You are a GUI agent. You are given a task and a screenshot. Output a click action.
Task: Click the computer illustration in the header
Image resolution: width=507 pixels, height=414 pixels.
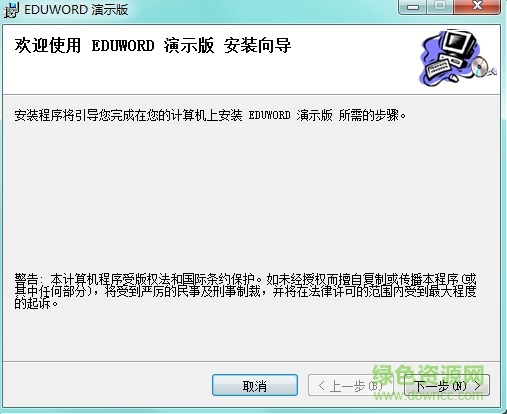pyautogui.click(x=457, y=57)
